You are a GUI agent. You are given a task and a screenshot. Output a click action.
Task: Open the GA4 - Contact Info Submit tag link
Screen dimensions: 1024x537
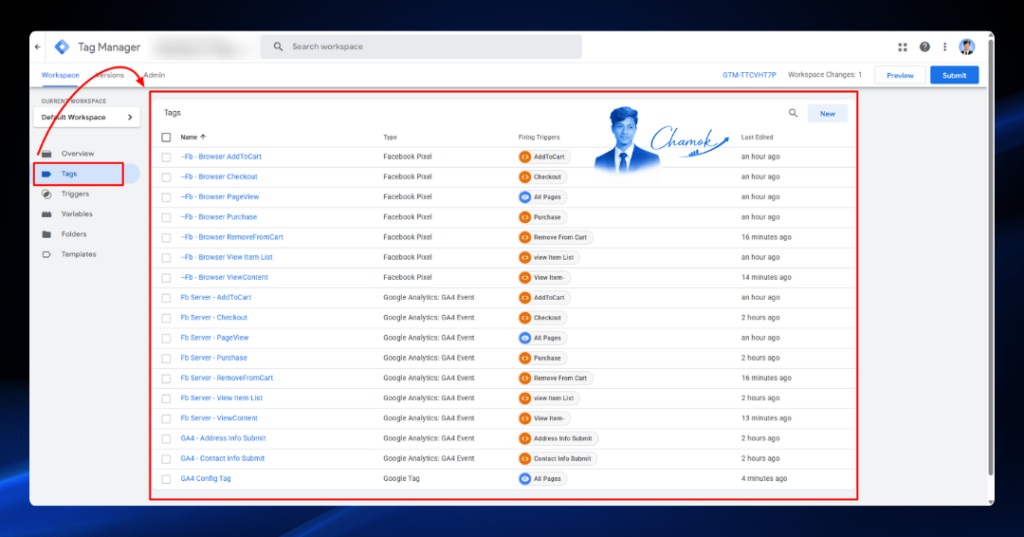[x=223, y=459]
